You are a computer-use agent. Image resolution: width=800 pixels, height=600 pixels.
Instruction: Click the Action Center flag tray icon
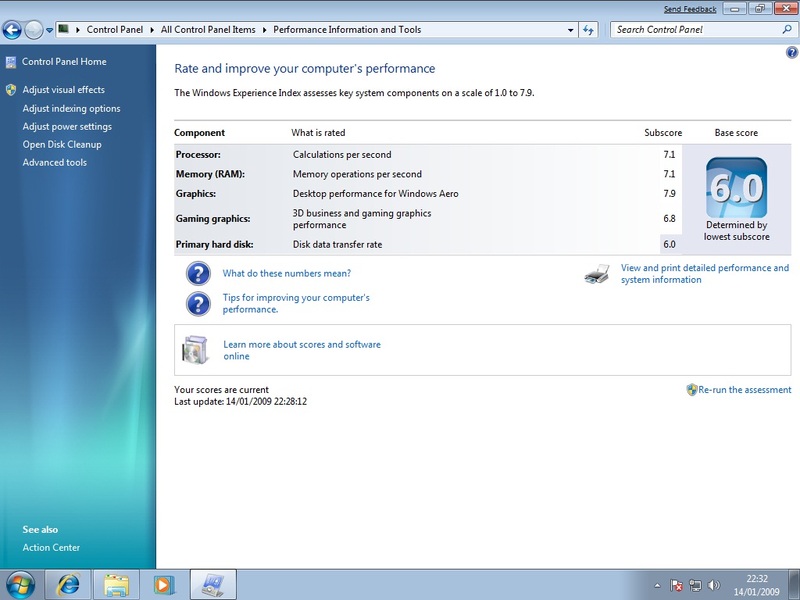coord(677,586)
